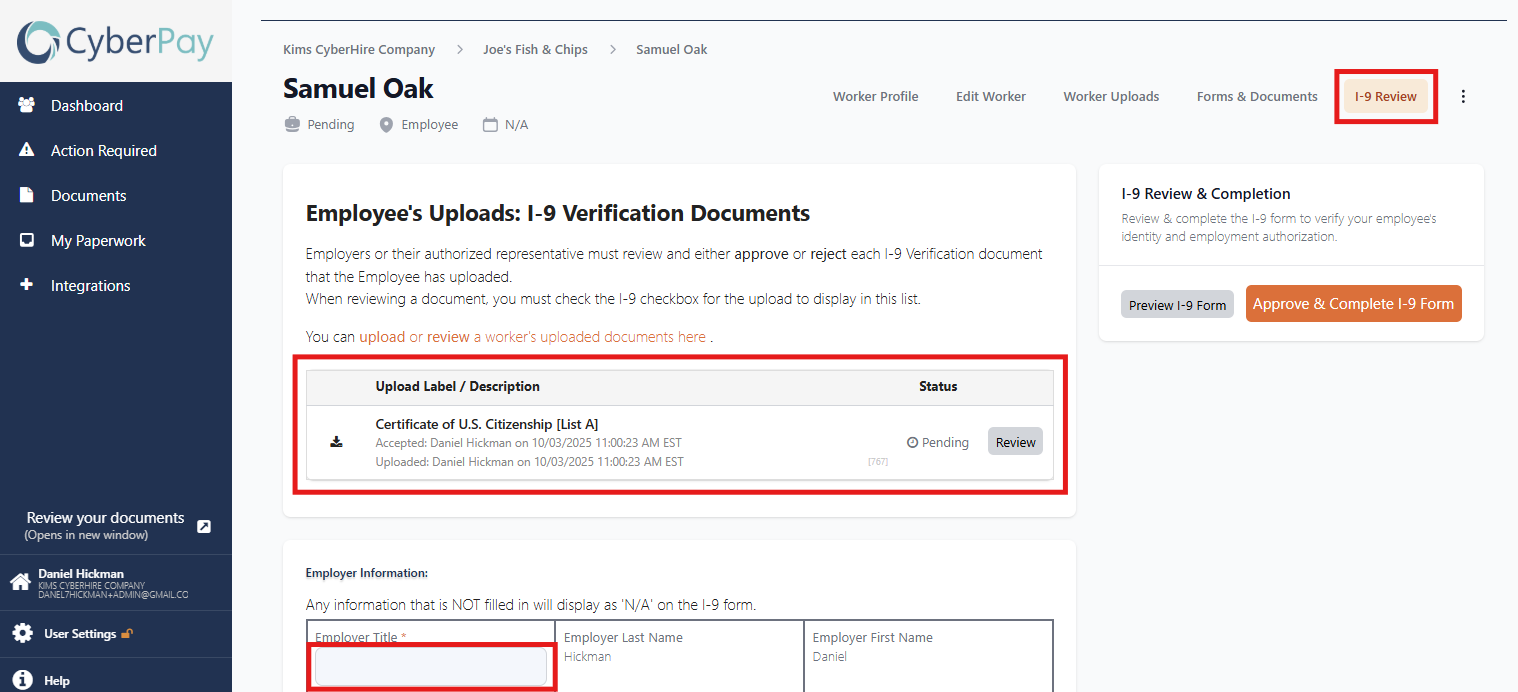The width and height of the screenshot is (1518, 692).
Task: Open User Settings
Action: tap(80, 634)
